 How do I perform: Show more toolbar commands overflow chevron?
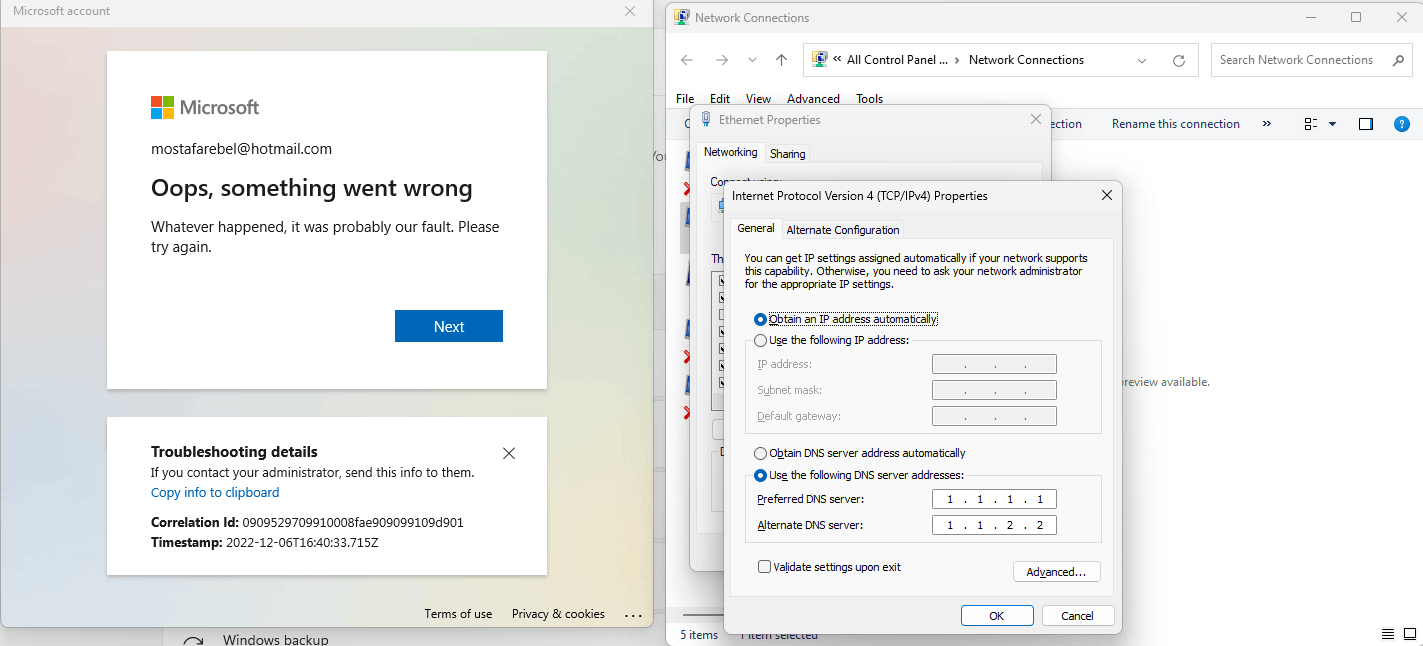[1267, 124]
